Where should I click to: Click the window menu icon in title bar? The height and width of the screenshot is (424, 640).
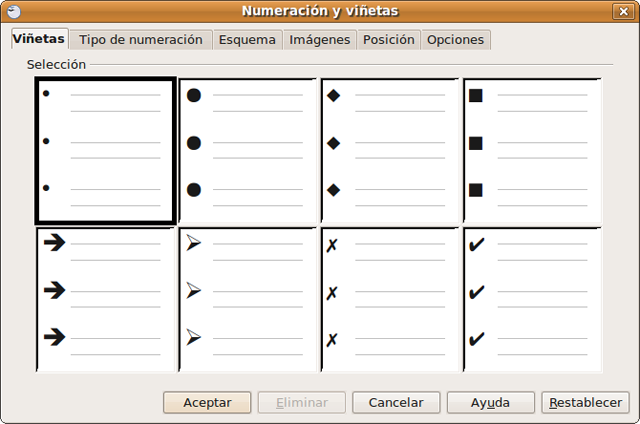tap(13, 11)
